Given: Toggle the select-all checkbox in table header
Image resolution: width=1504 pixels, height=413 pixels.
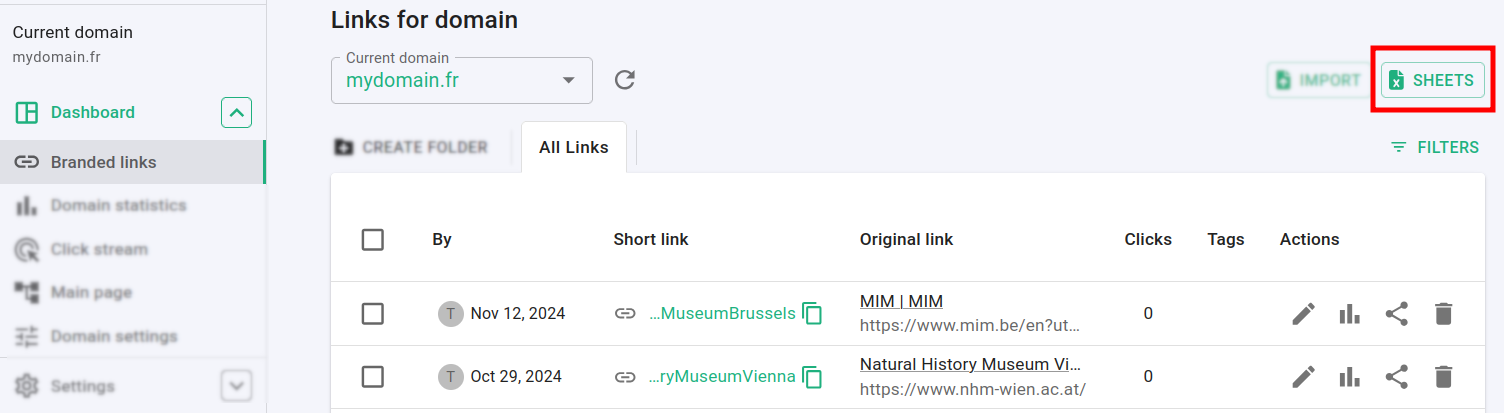Looking at the screenshot, I should click(373, 240).
